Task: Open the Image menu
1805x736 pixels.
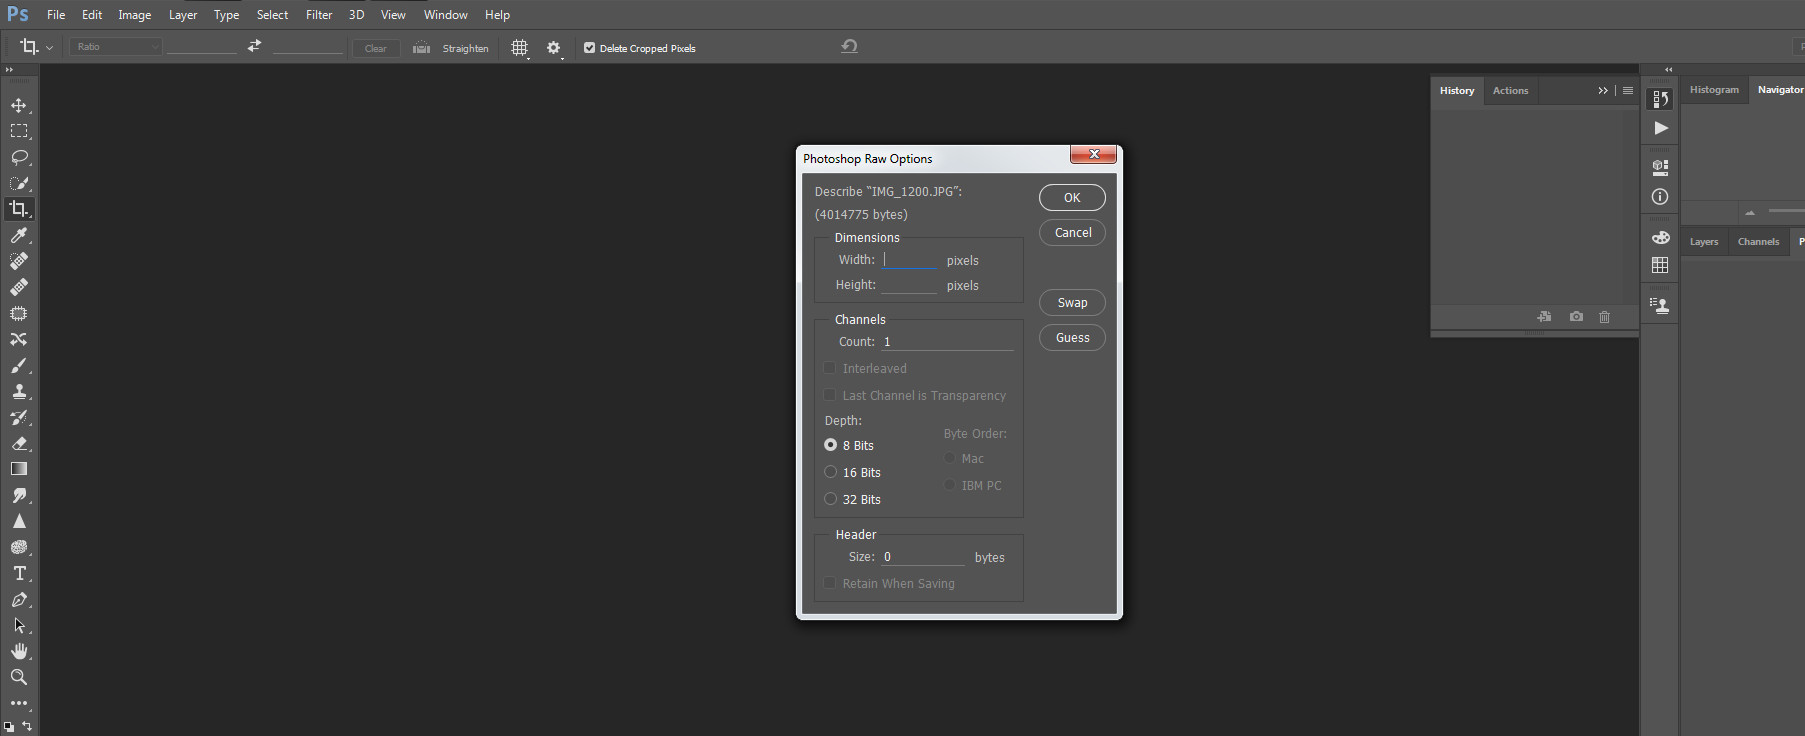Action: pos(135,15)
